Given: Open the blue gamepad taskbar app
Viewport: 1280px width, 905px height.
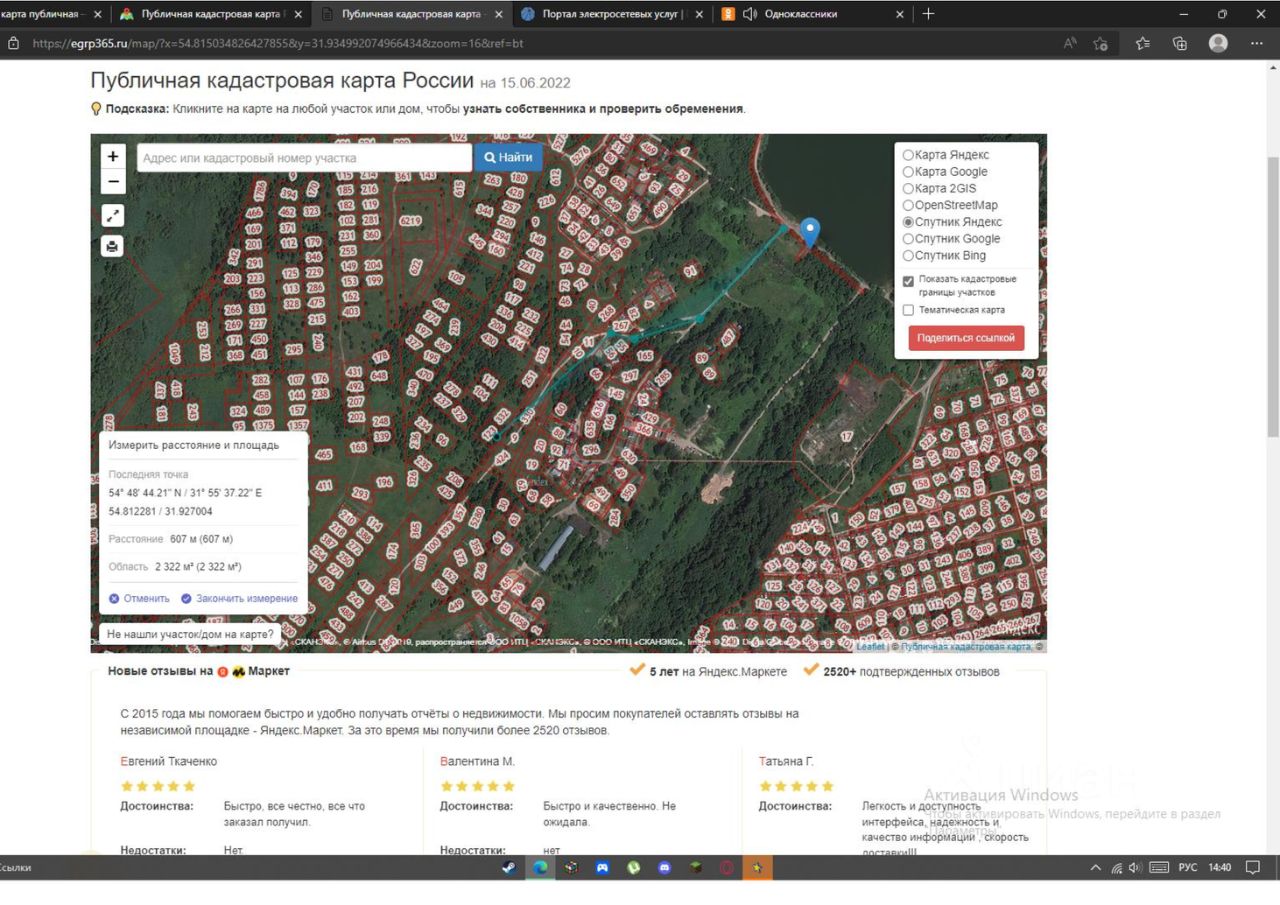Looking at the screenshot, I should click(x=602, y=868).
